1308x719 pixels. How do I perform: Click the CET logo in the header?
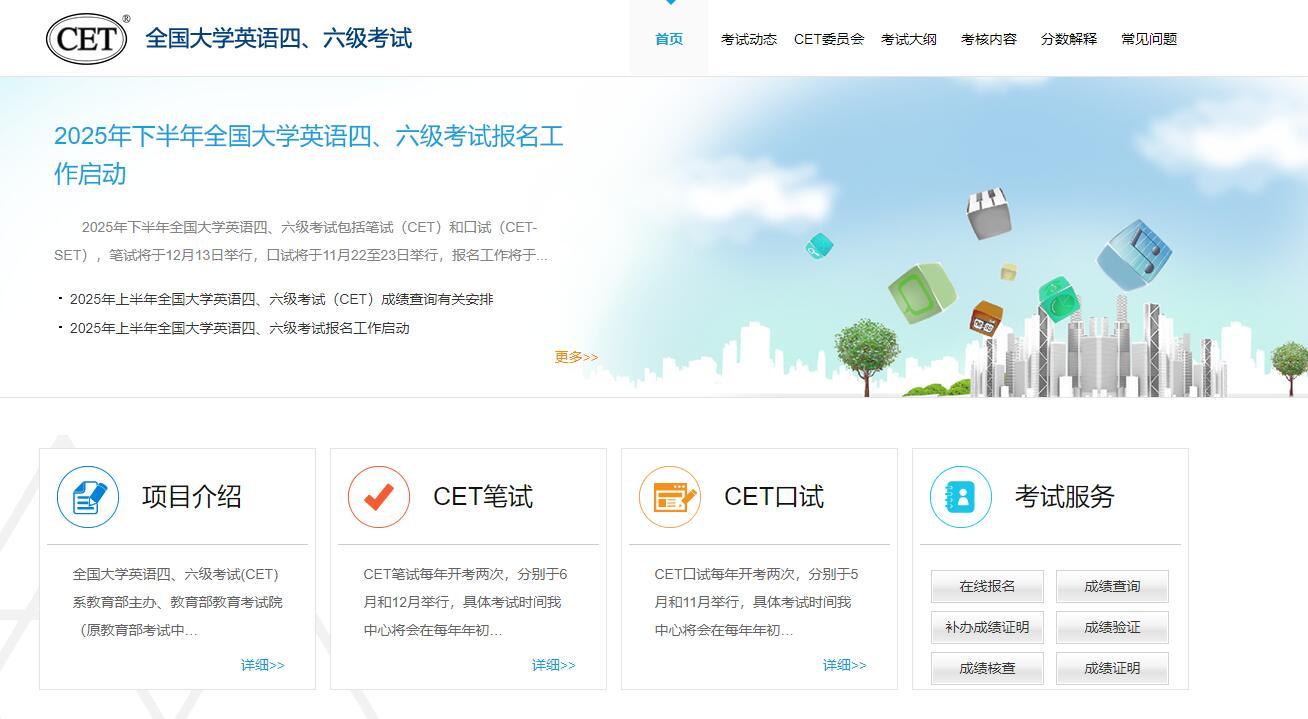coord(86,38)
